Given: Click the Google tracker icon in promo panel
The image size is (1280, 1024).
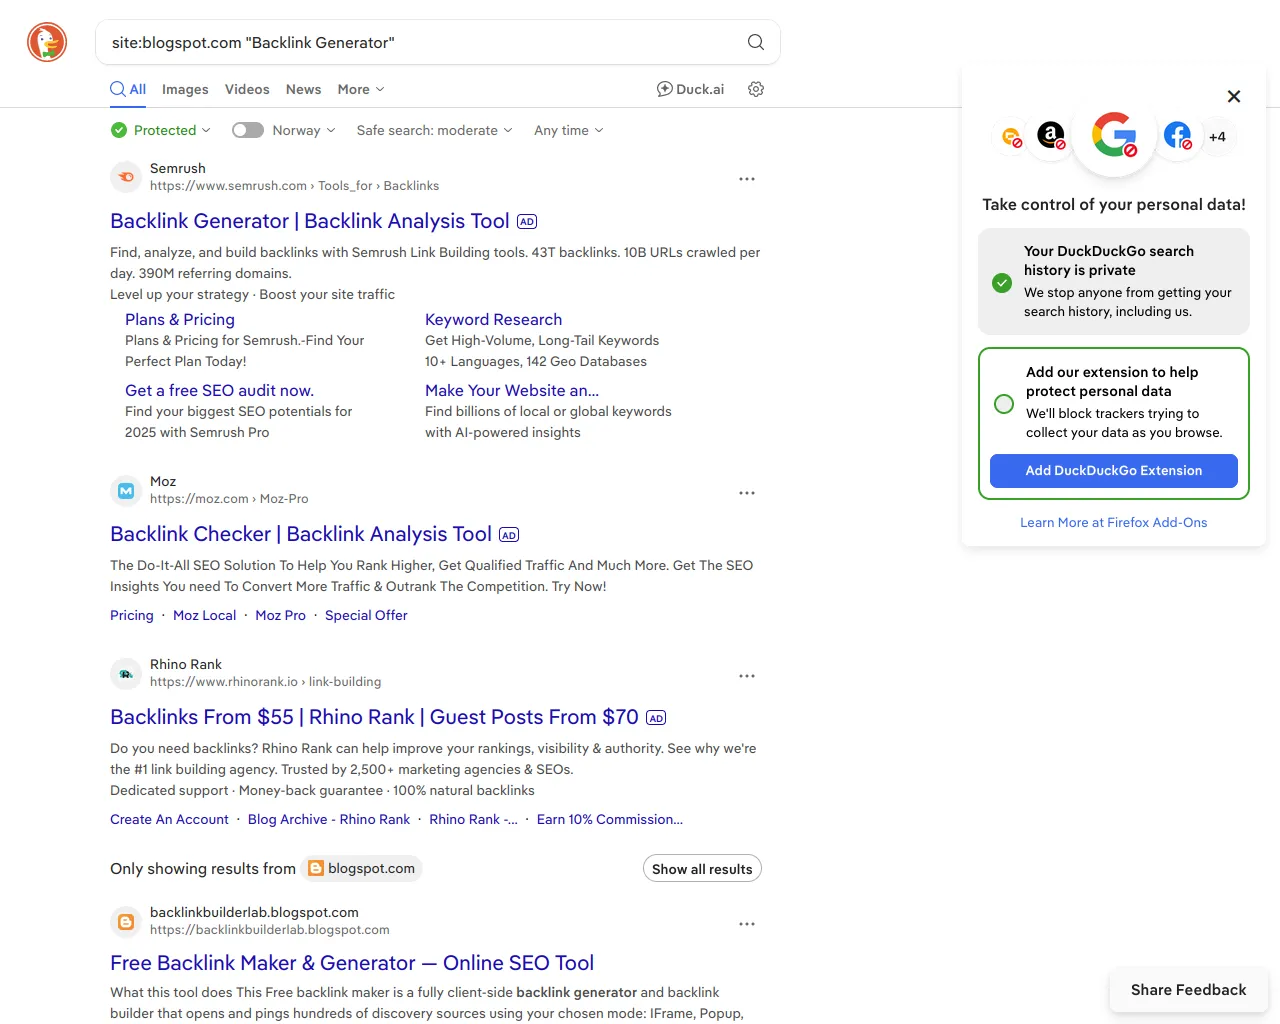Looking at the screenshot, I should coord(1114,134).
